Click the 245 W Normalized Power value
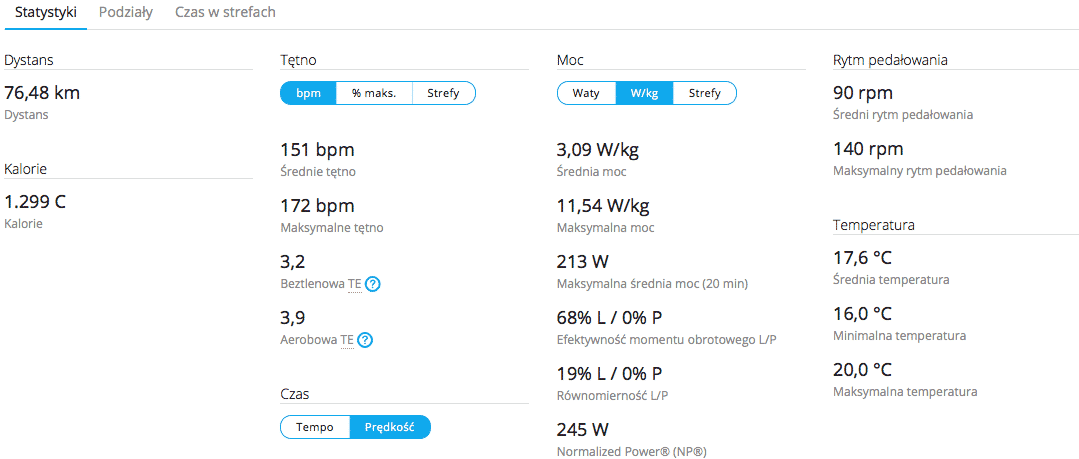The width and height of the screenshot is (1079, 459). (582, 429)
